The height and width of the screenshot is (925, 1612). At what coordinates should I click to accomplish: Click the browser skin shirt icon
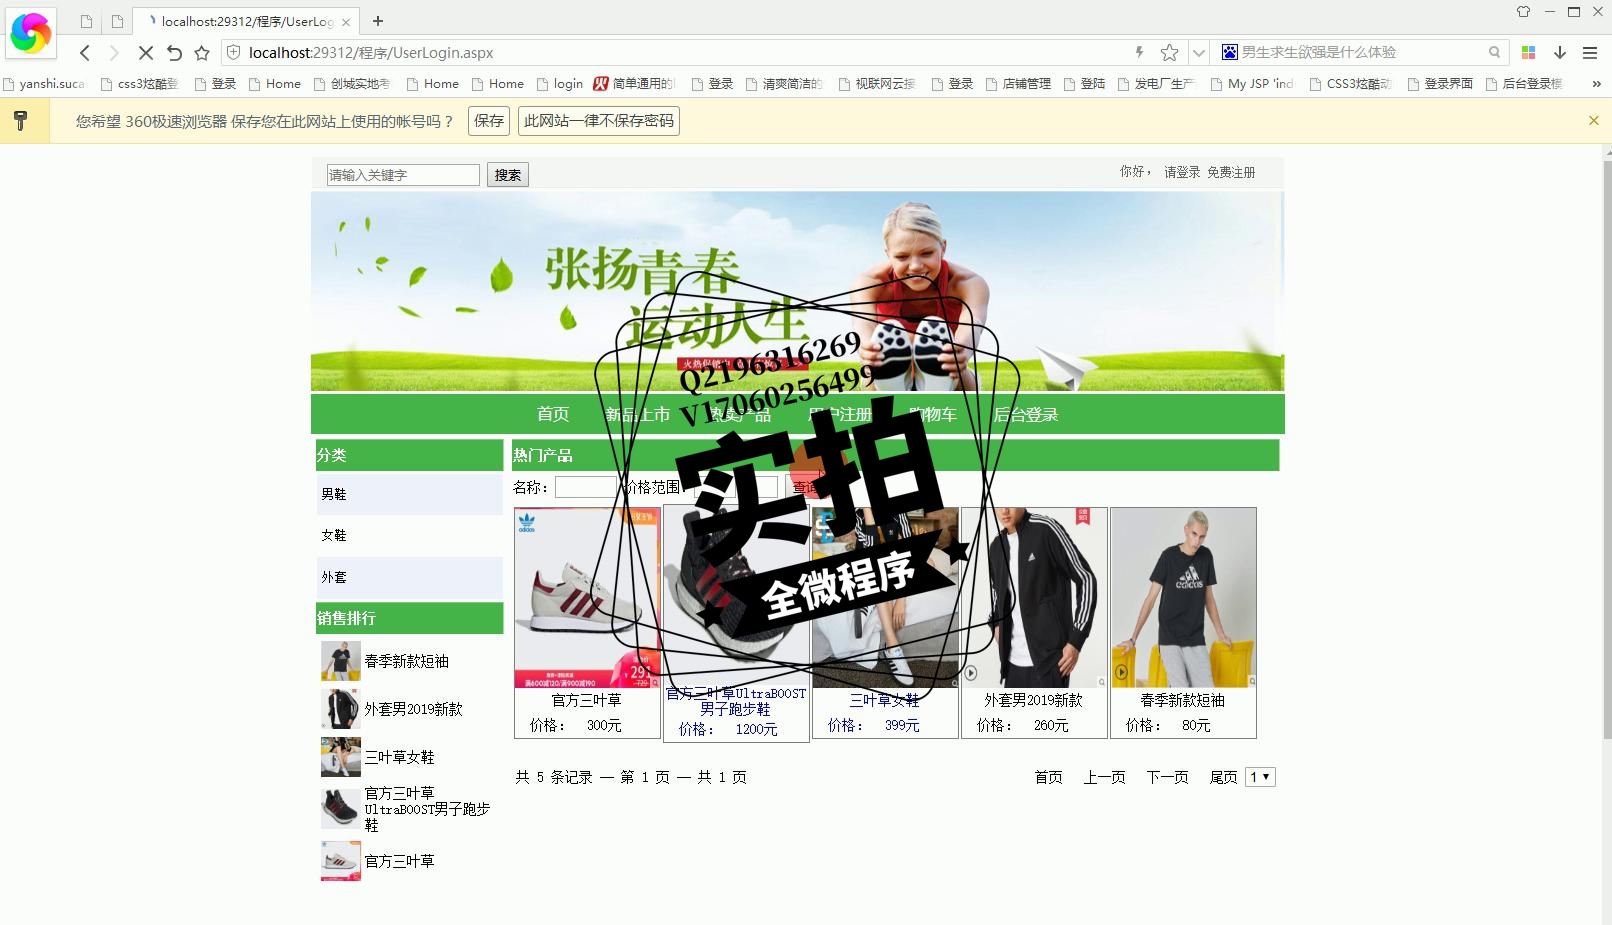click(1523, 12)
